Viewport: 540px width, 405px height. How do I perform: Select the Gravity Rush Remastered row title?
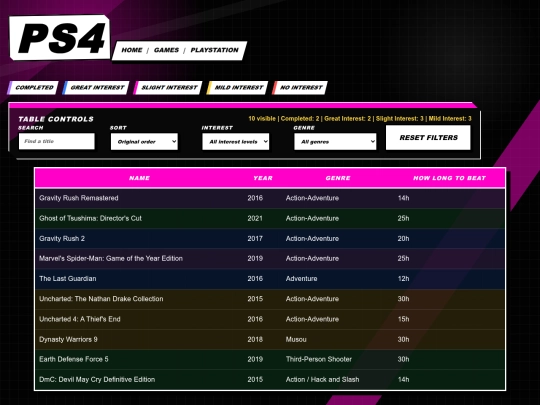click(79, 198)
